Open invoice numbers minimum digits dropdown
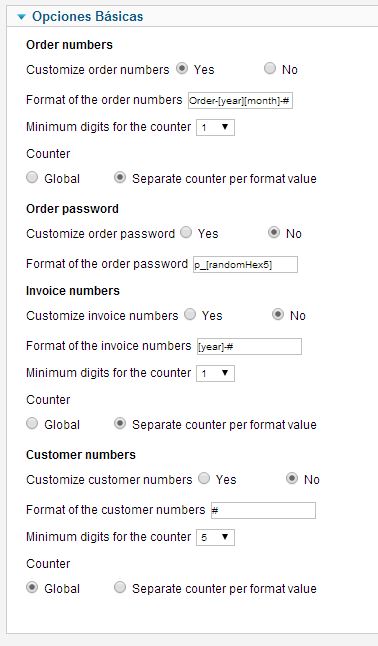 [215, 373]
